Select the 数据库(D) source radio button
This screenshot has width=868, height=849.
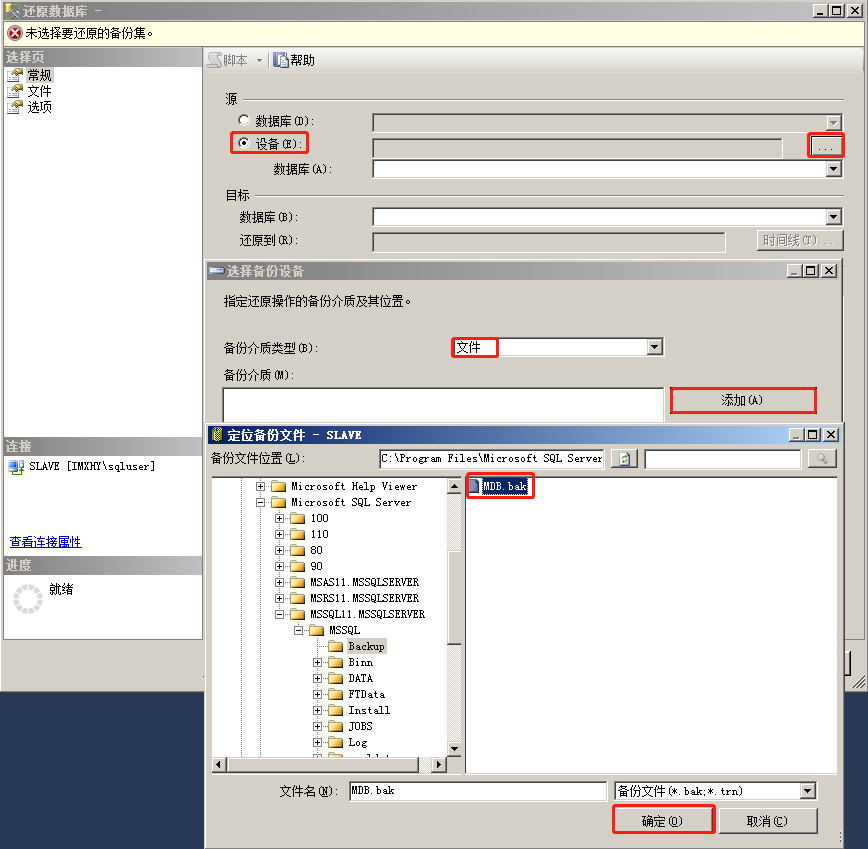pos(244,120)
